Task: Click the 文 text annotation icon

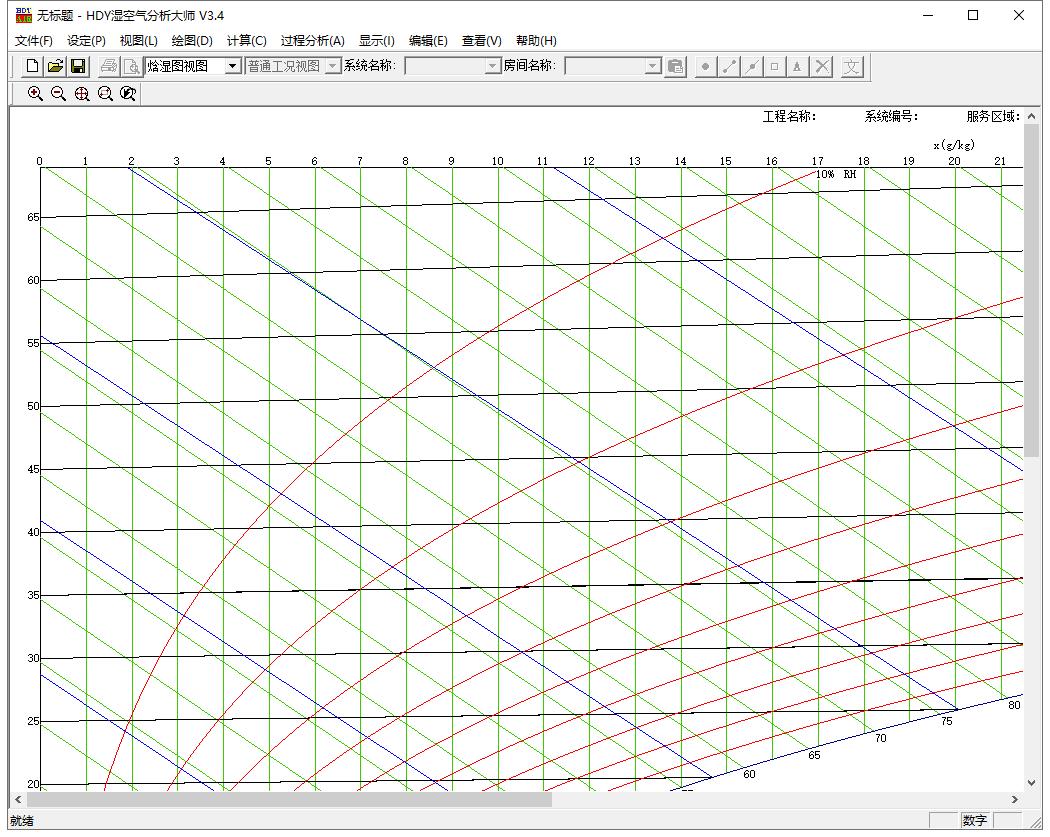Action: click(x=851, y=66)
